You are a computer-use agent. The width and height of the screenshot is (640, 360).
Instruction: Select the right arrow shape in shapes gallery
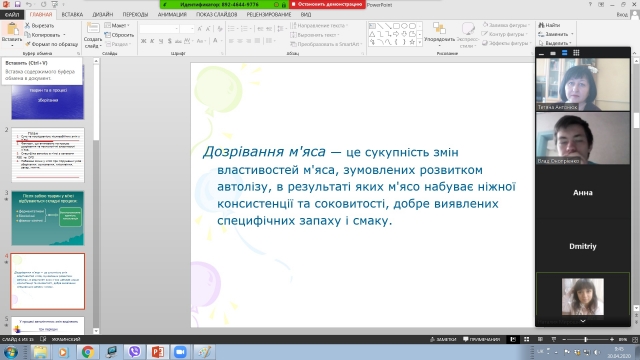pyautogui.click(x=396, y=34)
